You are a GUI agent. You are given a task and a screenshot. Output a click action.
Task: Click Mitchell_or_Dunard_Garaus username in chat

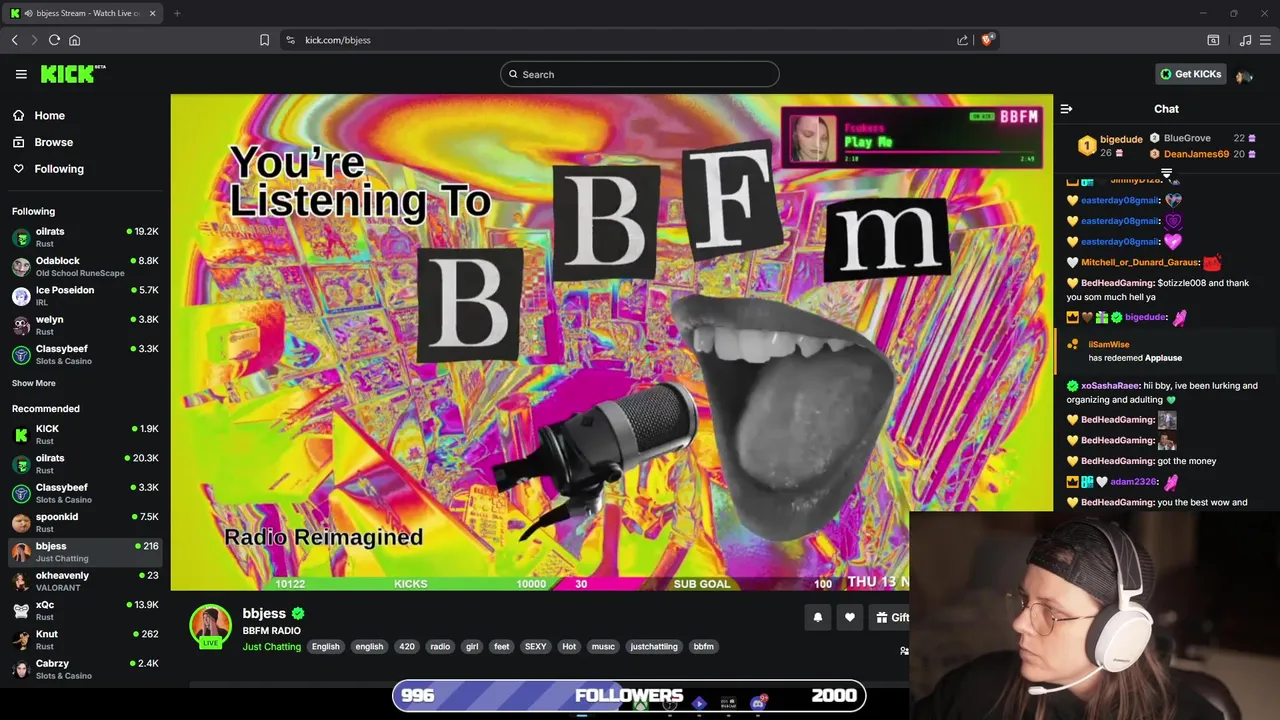(x=1138, y=263)
